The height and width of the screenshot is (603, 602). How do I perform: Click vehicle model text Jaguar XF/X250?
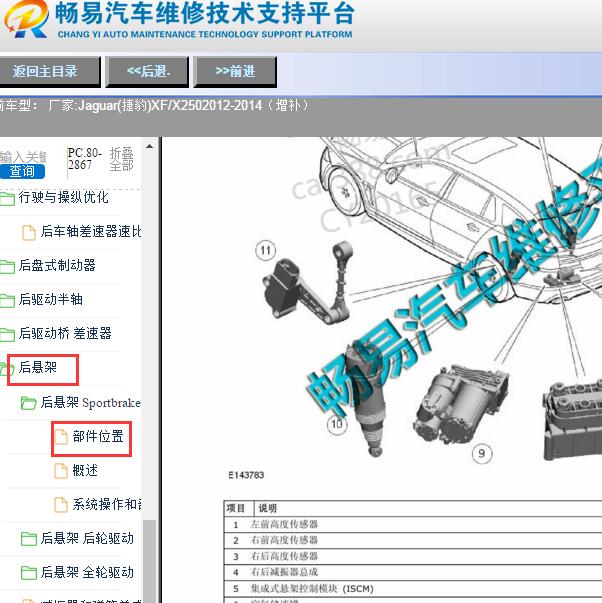coord(179,105)
